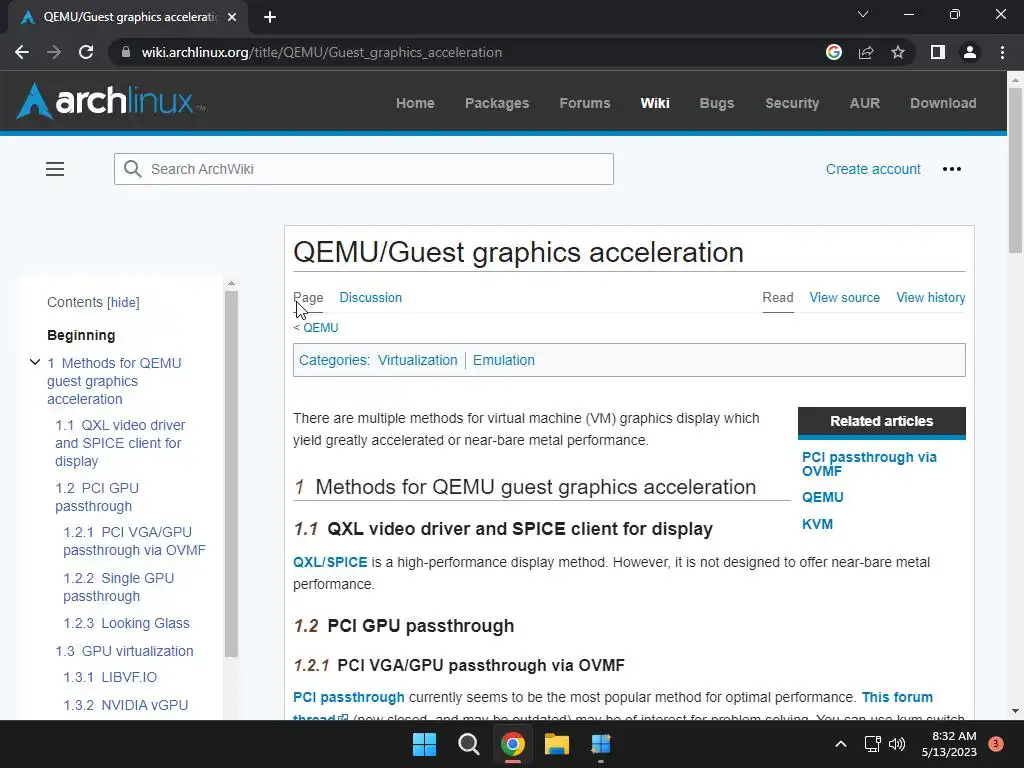Reload the page with refresh icon

(86, 52)
